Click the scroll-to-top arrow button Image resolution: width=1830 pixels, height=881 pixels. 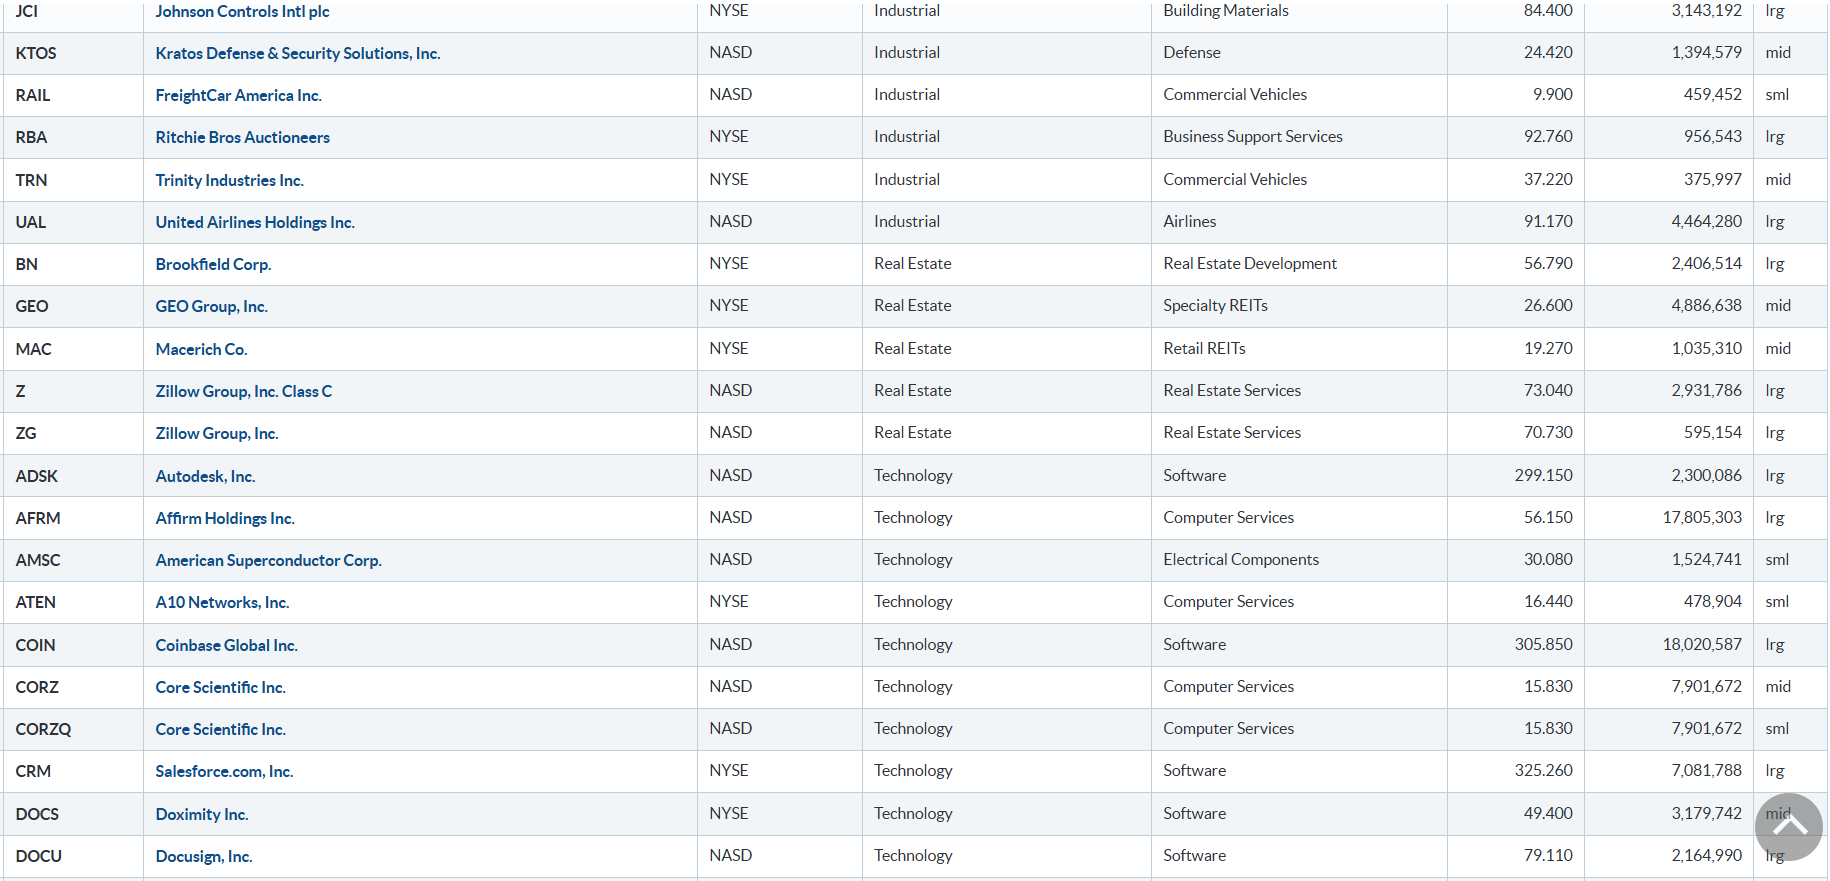(1788, 826)
